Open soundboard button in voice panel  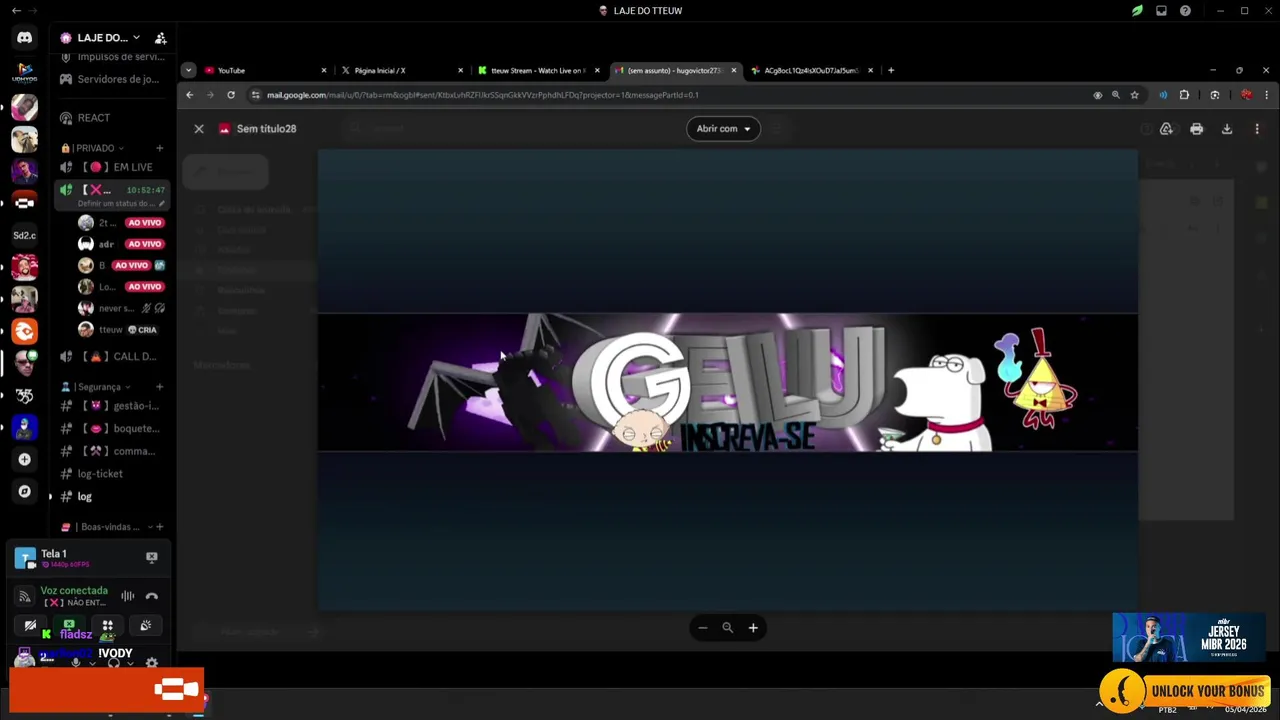pos(145,626)
